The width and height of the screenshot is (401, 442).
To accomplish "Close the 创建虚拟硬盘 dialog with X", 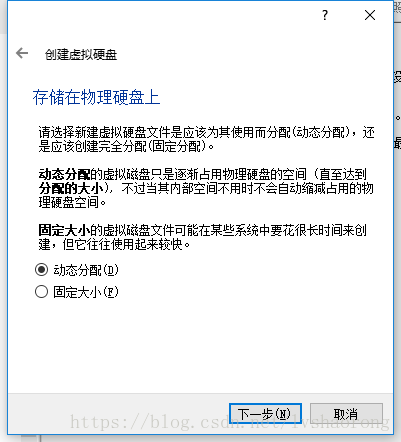I will click(x=370, y=15).
